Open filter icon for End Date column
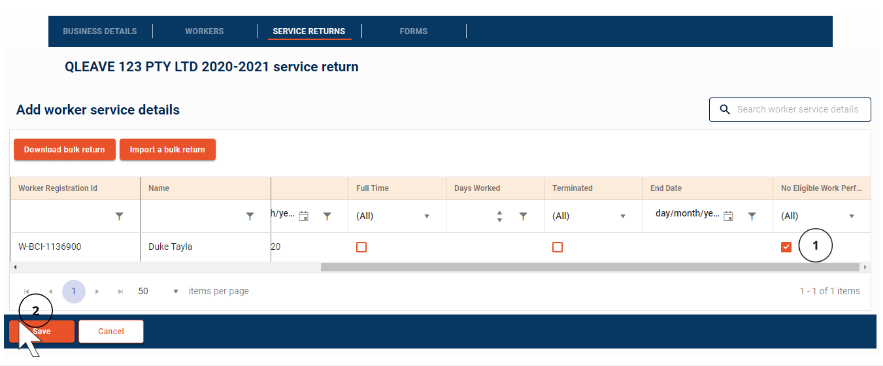 pos(752,216)
